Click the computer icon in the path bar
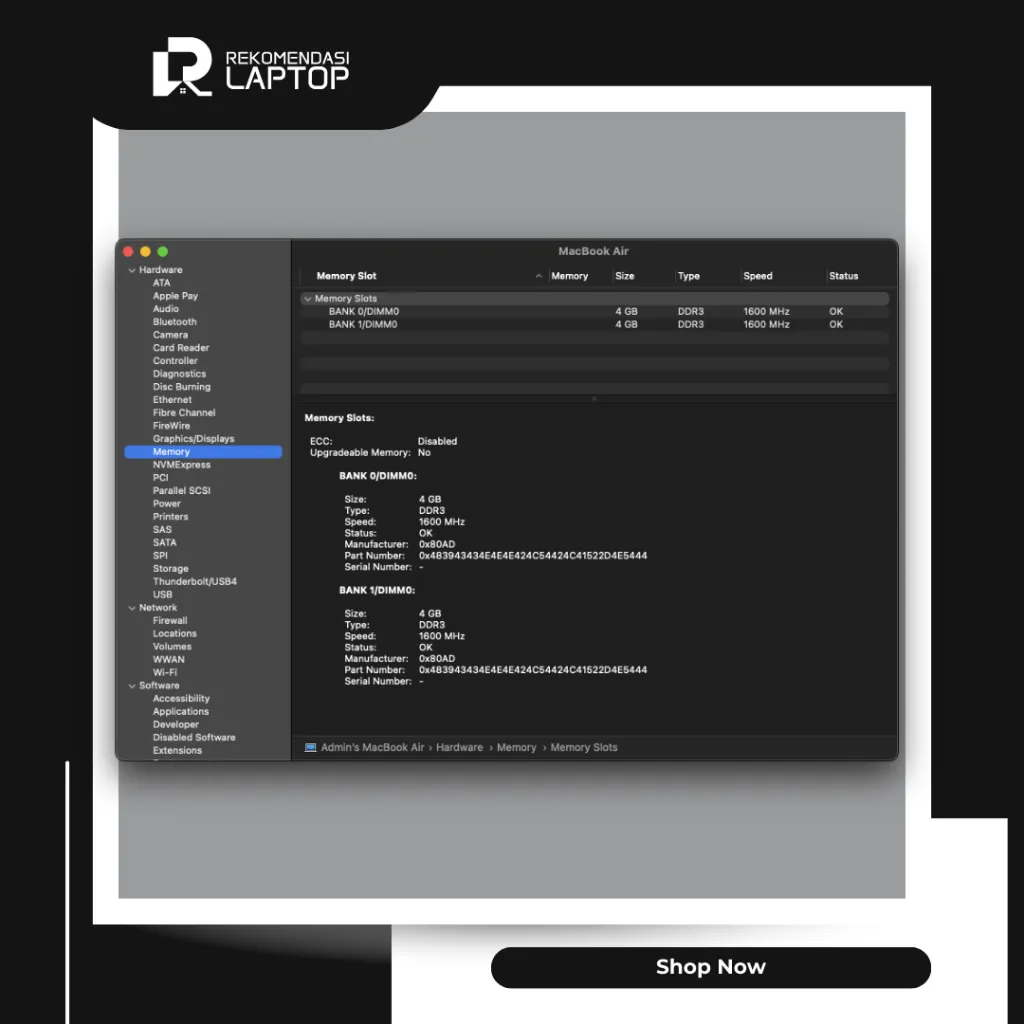The height and width of the screenshot is (1024, 1024). (310, 747)
